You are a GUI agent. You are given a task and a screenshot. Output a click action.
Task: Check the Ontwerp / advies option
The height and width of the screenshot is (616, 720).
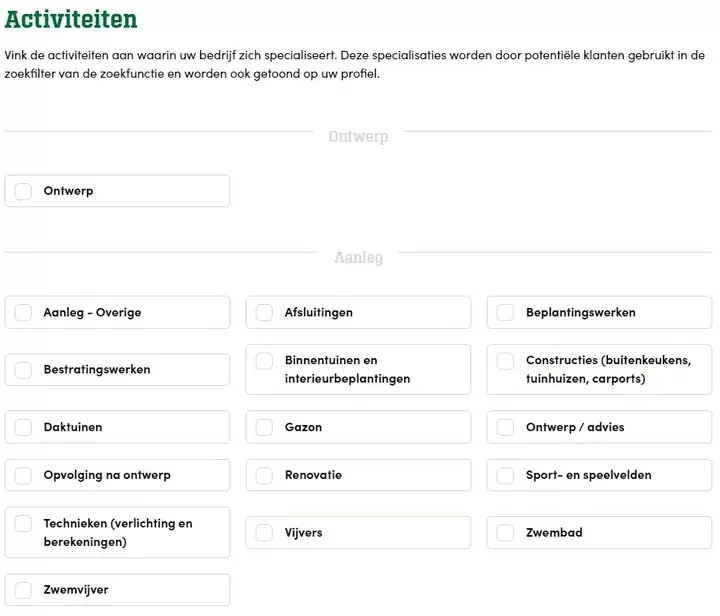505,427
